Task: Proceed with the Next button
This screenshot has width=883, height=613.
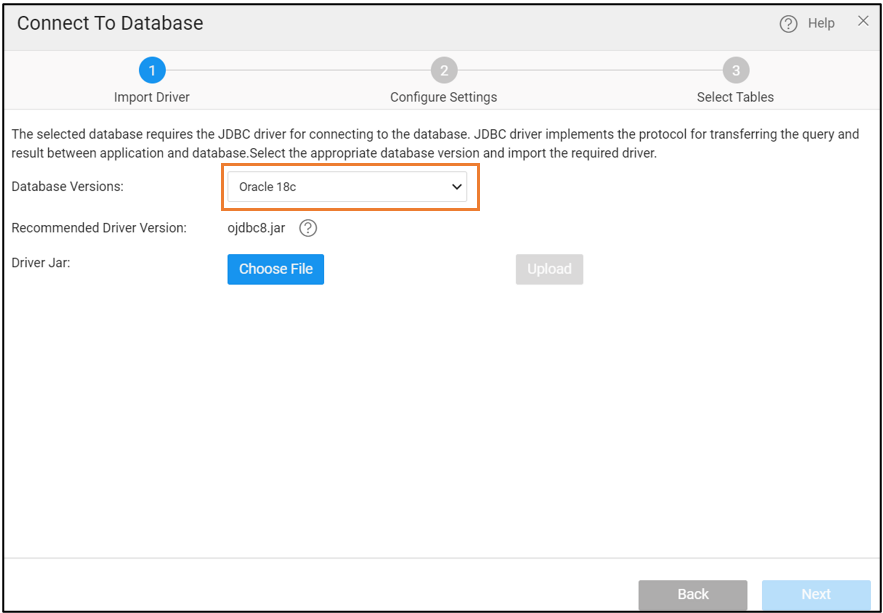Action: [815, 594]
